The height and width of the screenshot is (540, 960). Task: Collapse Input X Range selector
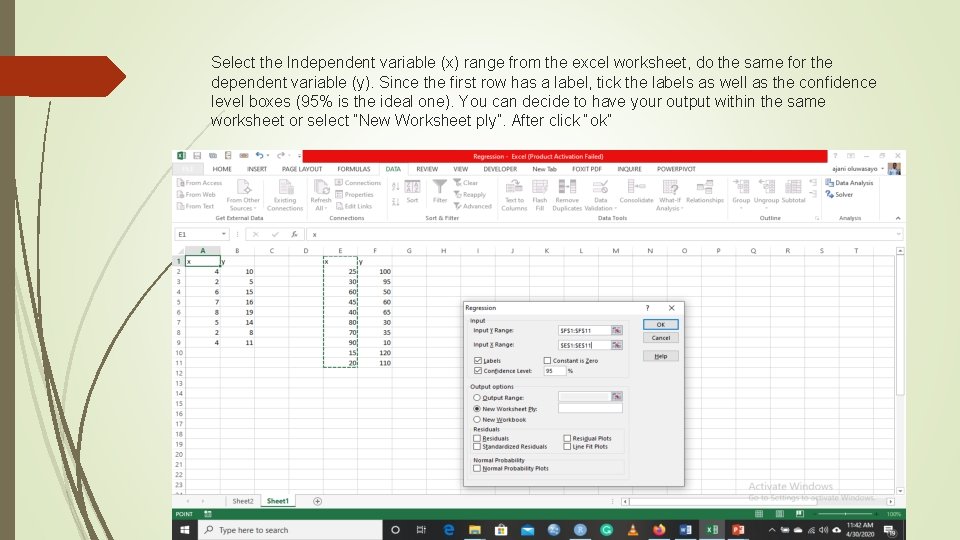(617, 345)
